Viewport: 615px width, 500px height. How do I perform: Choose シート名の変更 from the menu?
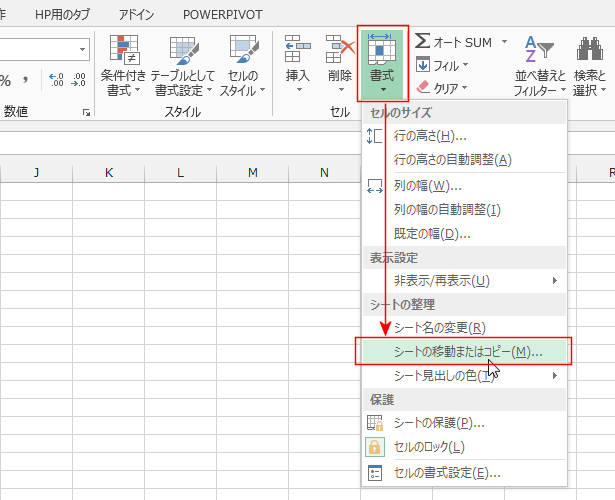[439, 327]
